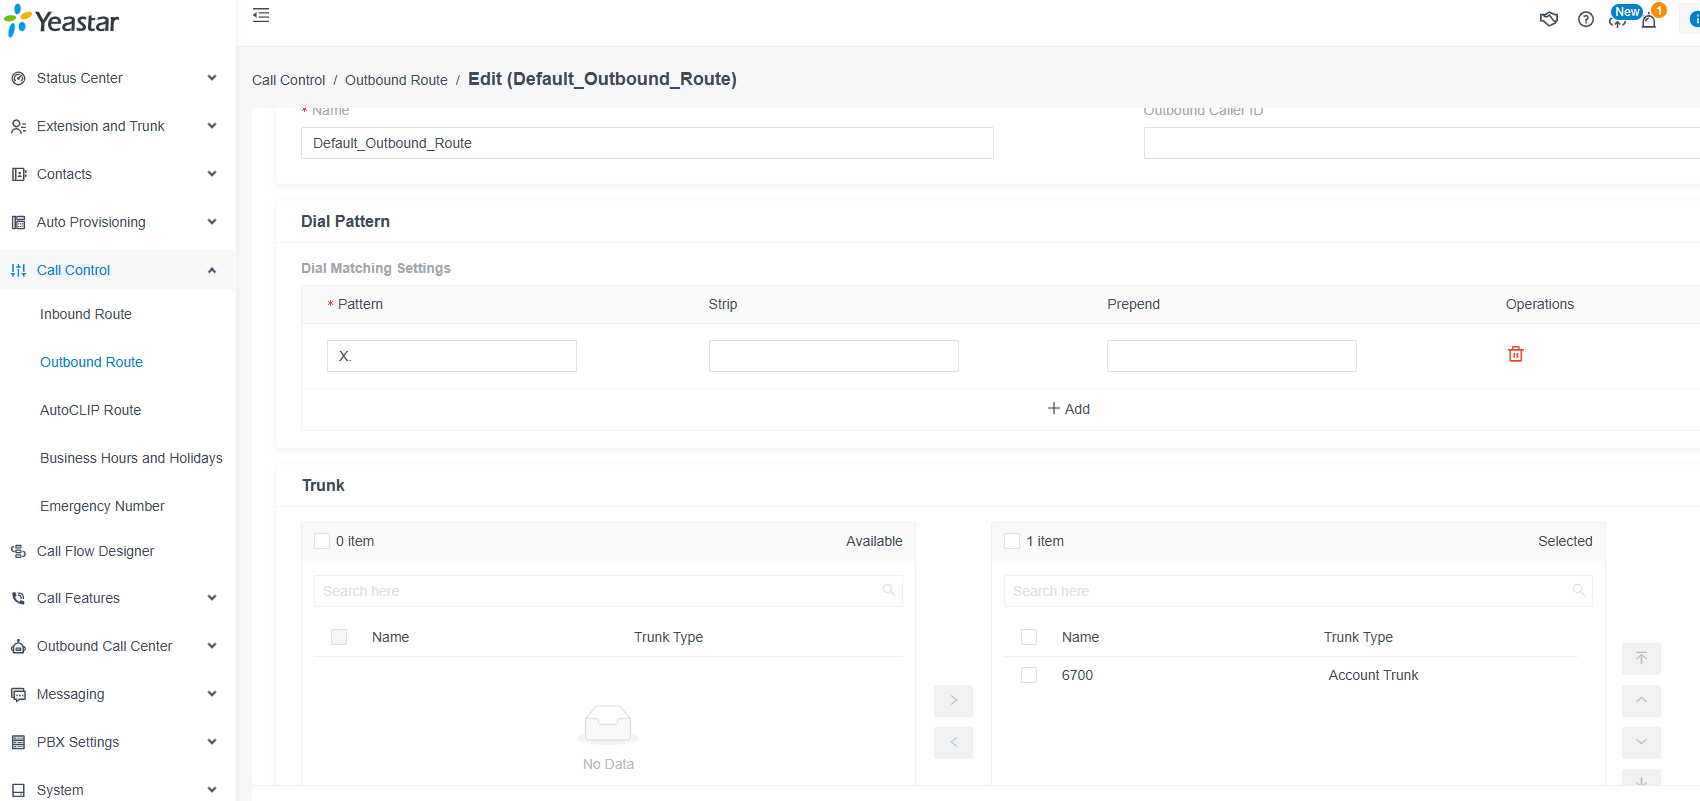
Task: Expand the Auto Provisioning menu chevron
Action: [212, 222]
